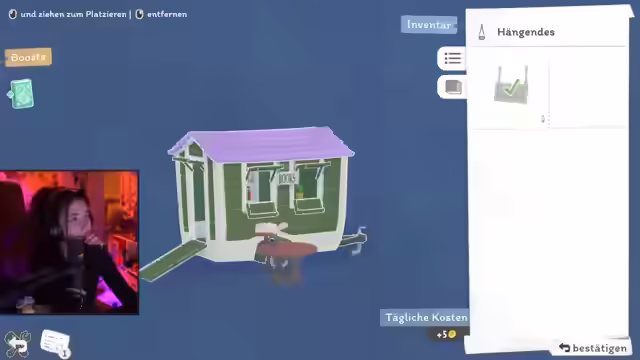Select the teal boost card below Boosts
This screenshot has height=360, width=640.
(x=21, y=93)
